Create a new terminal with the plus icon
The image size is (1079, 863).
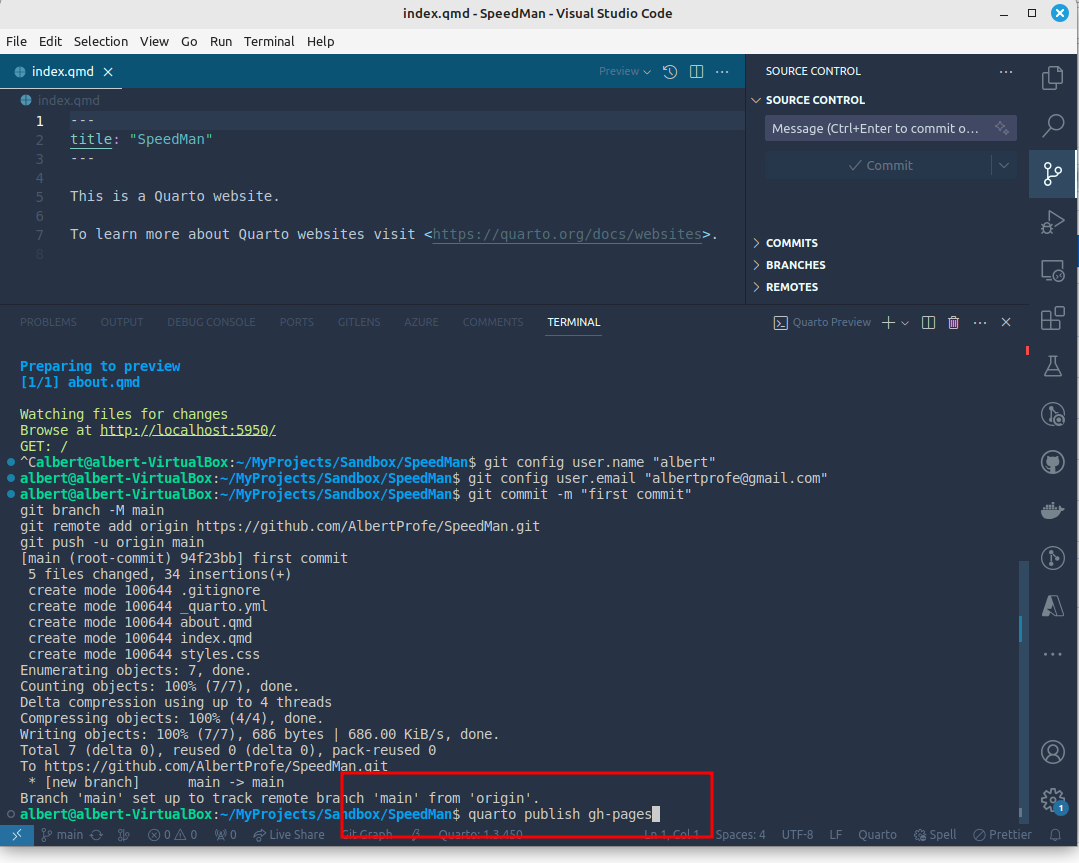tap(888, 323)
